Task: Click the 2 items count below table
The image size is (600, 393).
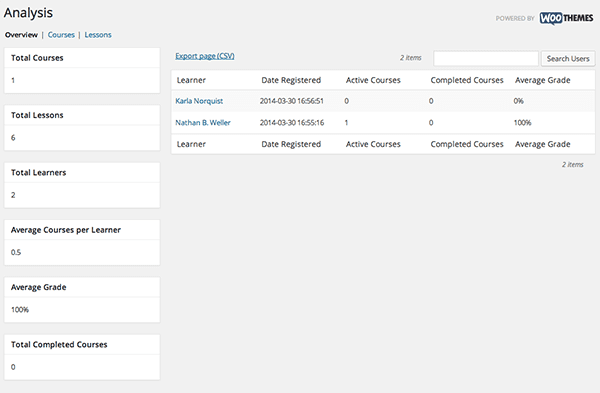Action: [x=572, y=165]
